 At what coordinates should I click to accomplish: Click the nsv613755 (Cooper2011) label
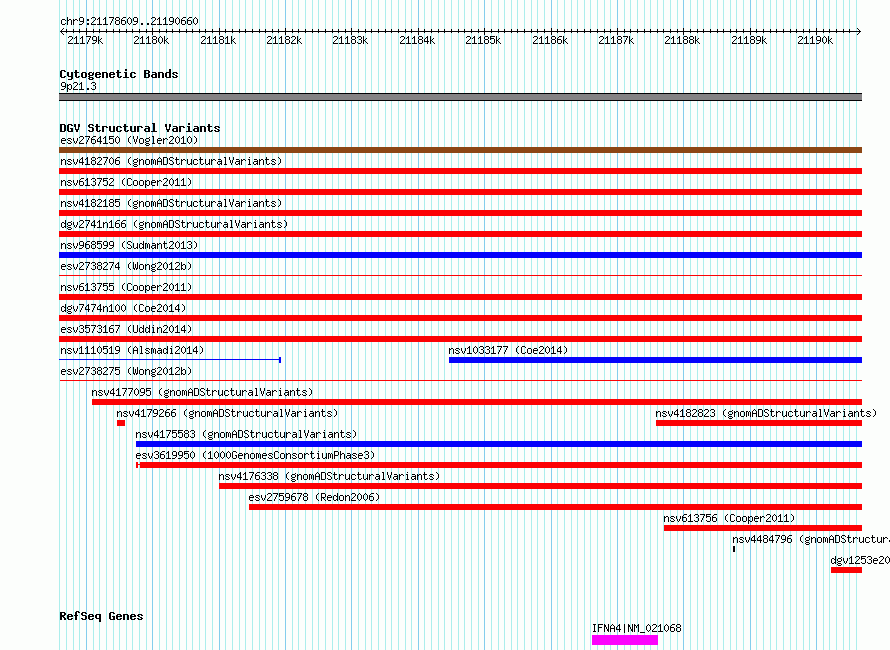tap(126, 287)
